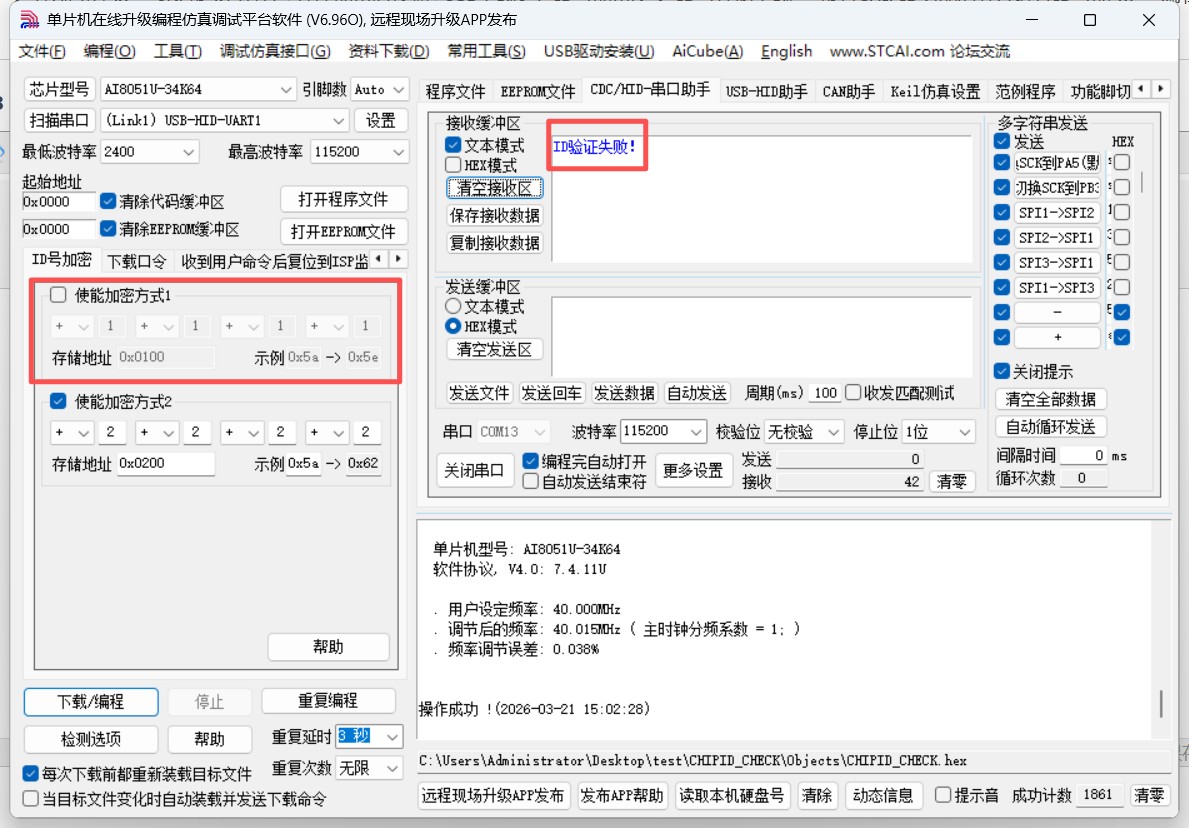Click the 清空接收区 button

point(494,187)
